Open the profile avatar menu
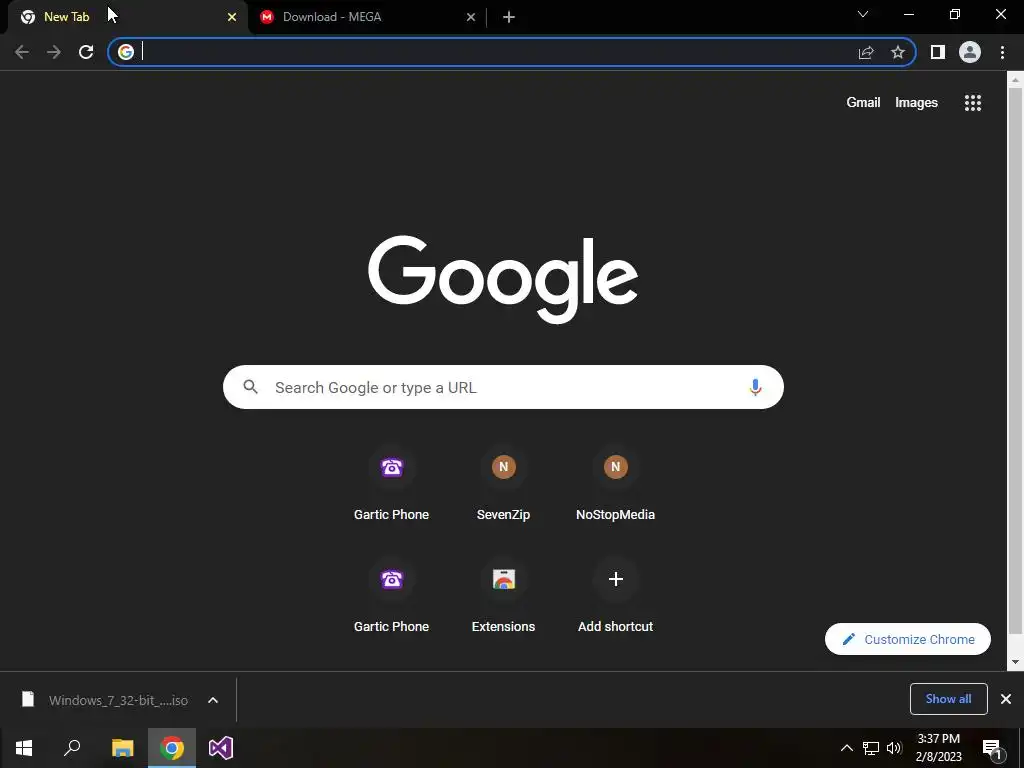The image size is (1024, 768). point(970,52)
